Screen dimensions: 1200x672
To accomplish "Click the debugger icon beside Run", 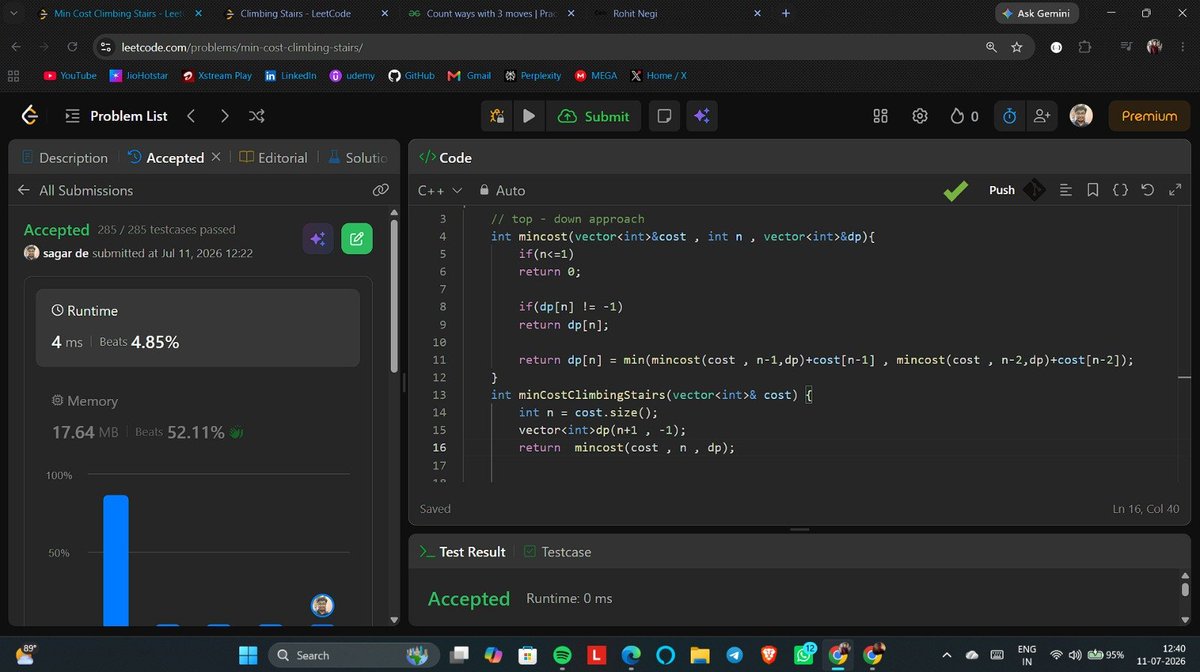I will click(497, 116).
